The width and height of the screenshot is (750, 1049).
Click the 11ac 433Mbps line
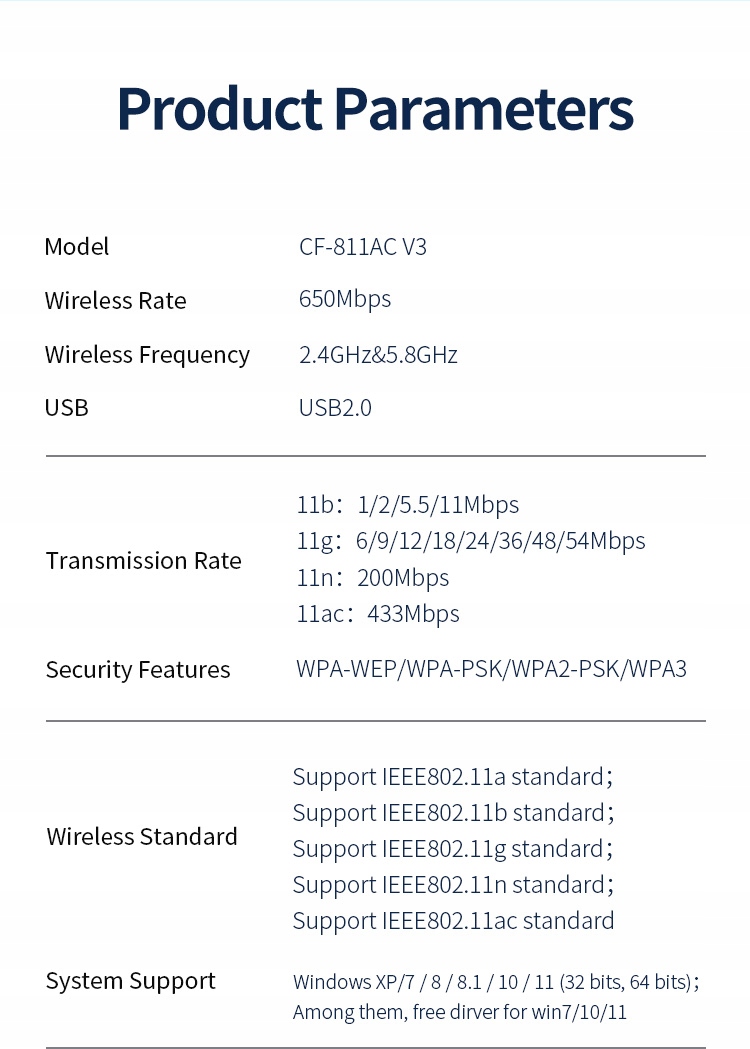(x=378, y=614)
